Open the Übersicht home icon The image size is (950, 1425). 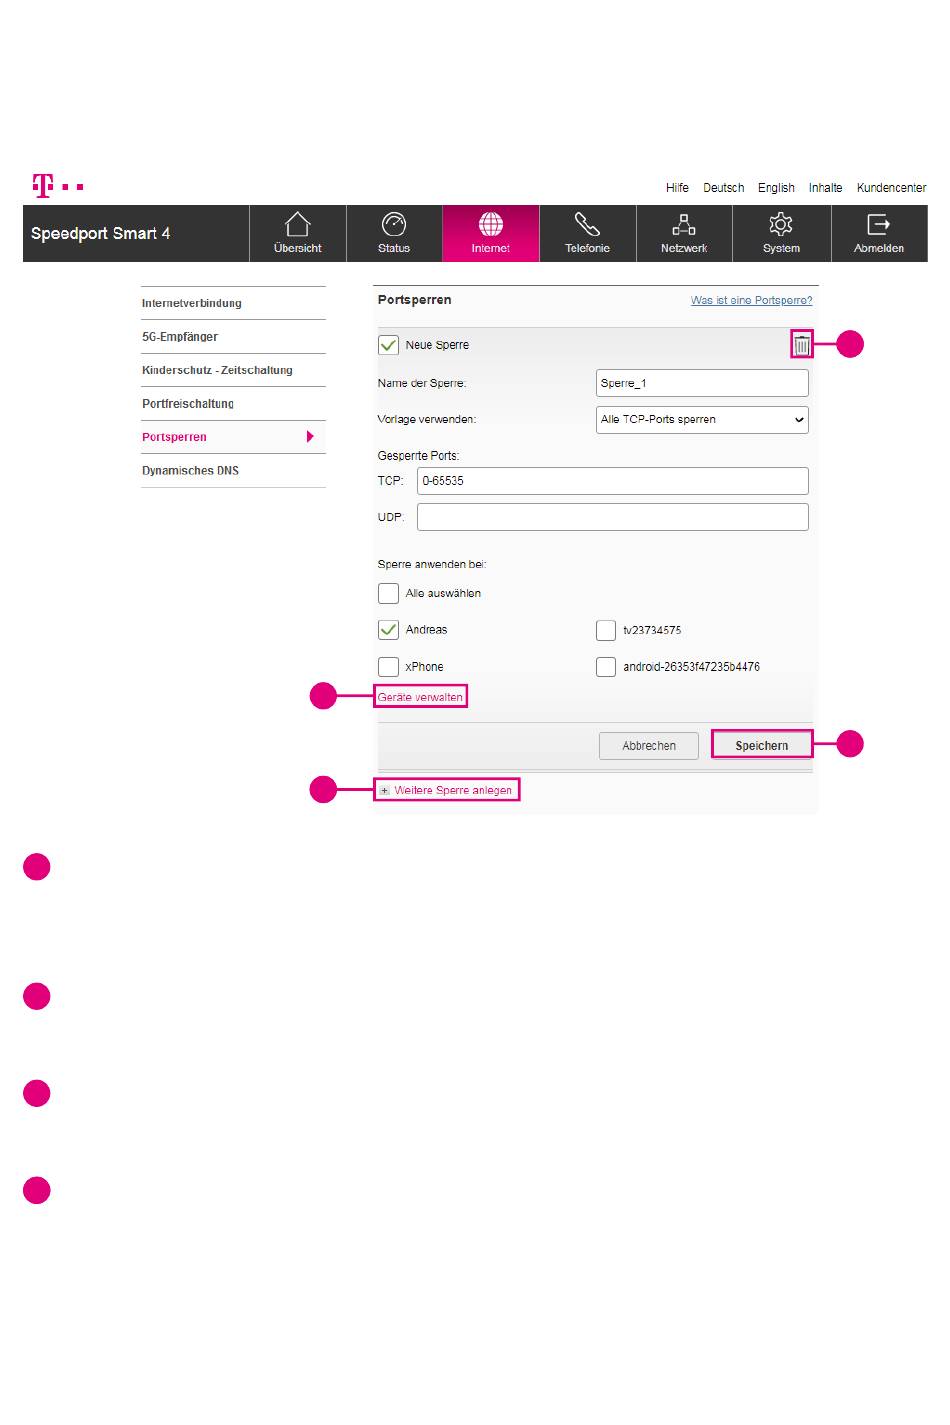click(x=298, y=224)
